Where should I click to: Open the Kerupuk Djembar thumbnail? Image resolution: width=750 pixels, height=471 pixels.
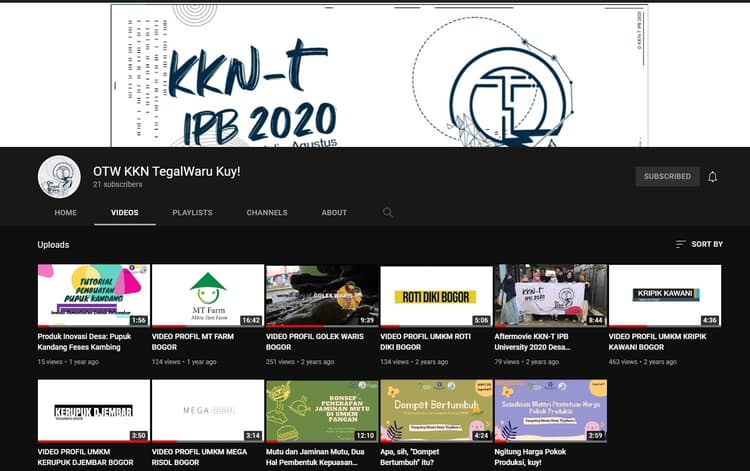[x=94, y=411]
